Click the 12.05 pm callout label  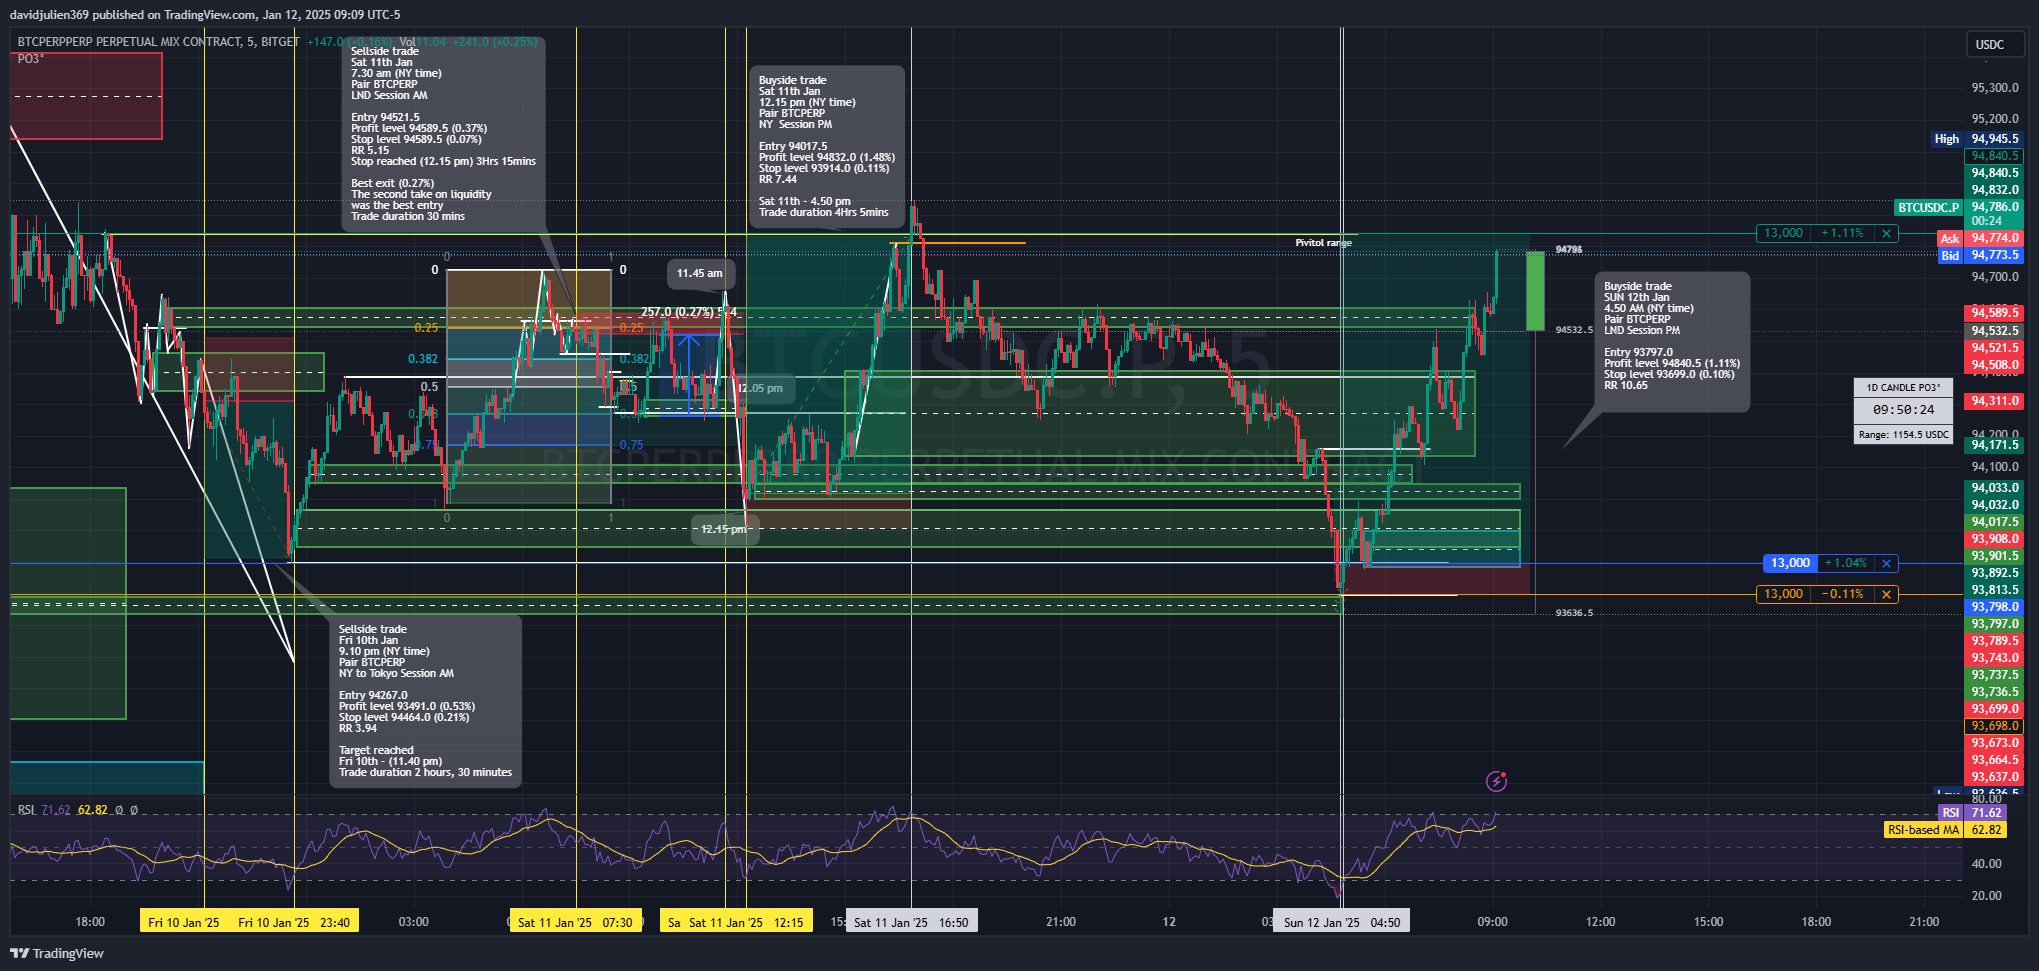[762, 388]
